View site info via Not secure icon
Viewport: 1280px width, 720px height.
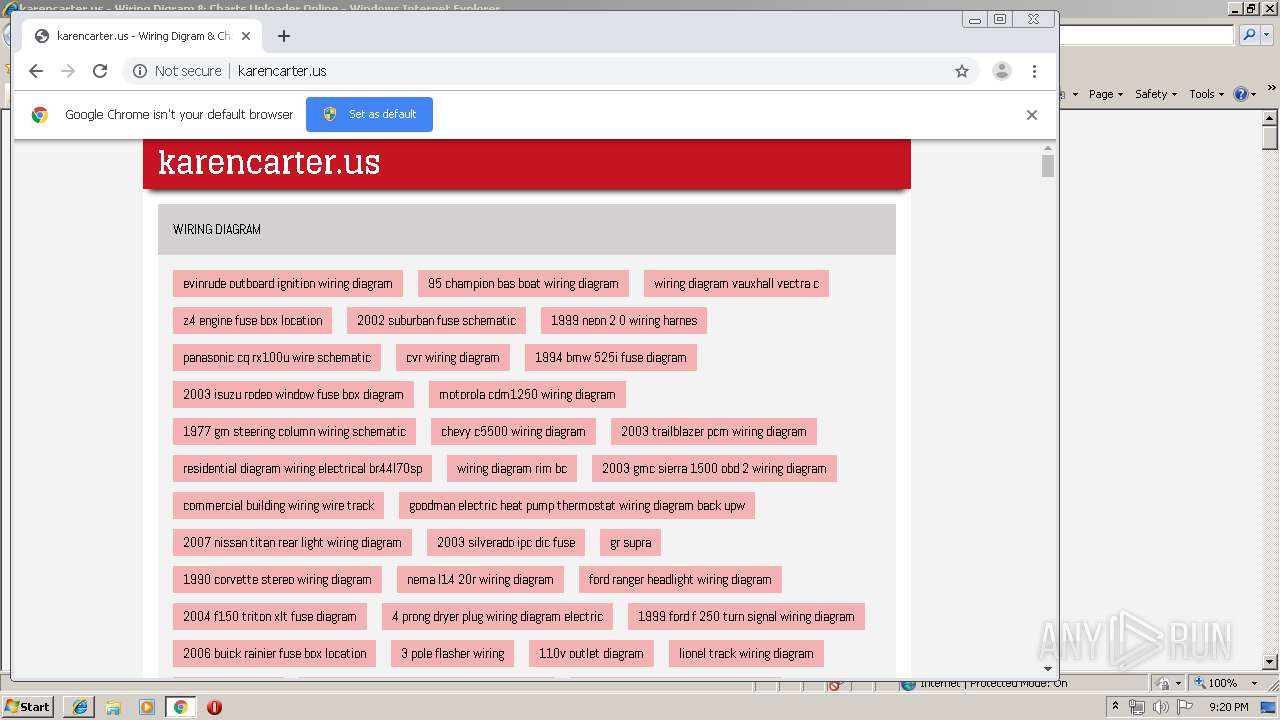click(x=140, y=71)
